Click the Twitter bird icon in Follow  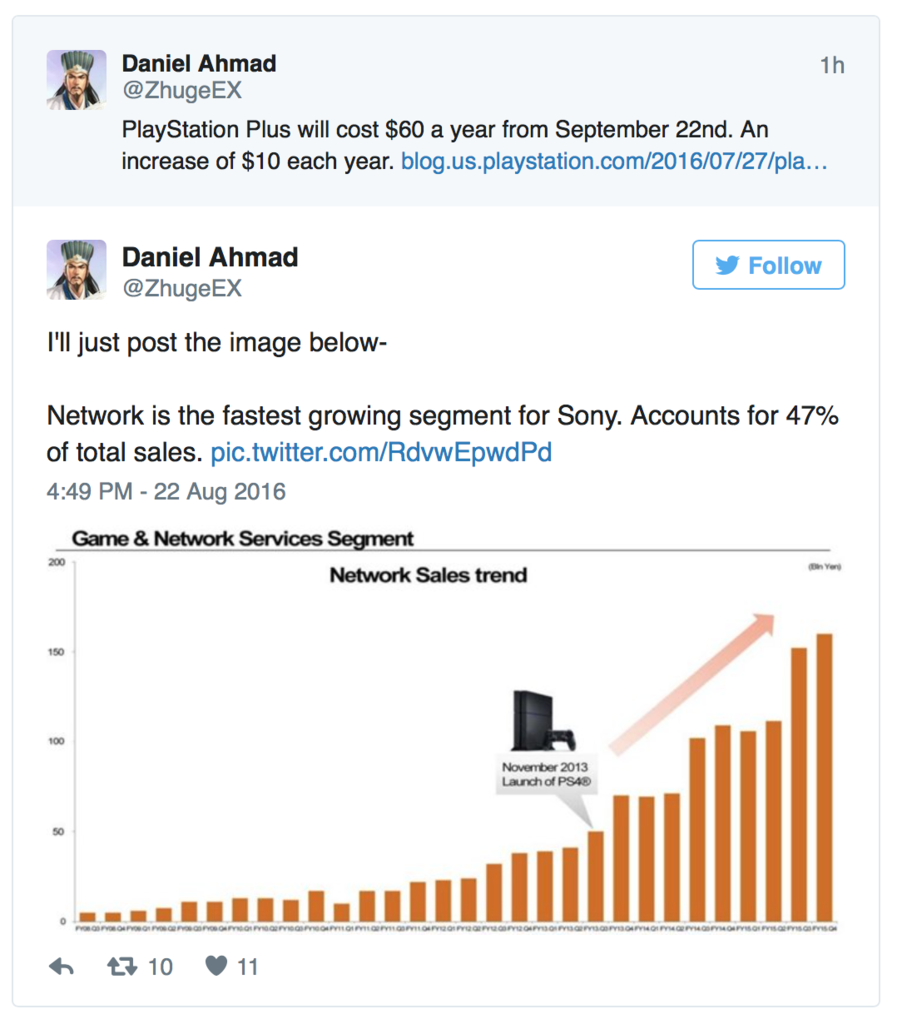pyautogui.click(x=727, y=265)
